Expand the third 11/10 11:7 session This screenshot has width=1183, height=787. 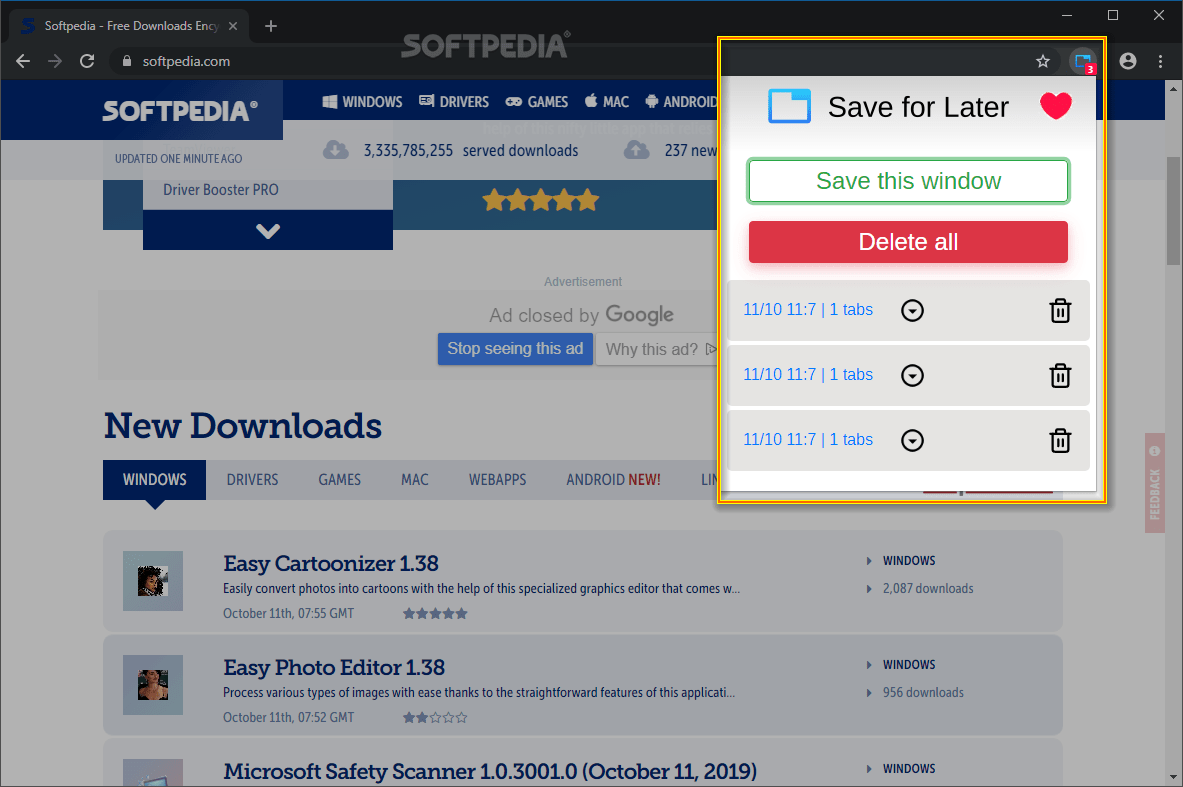tap(912, 440)
